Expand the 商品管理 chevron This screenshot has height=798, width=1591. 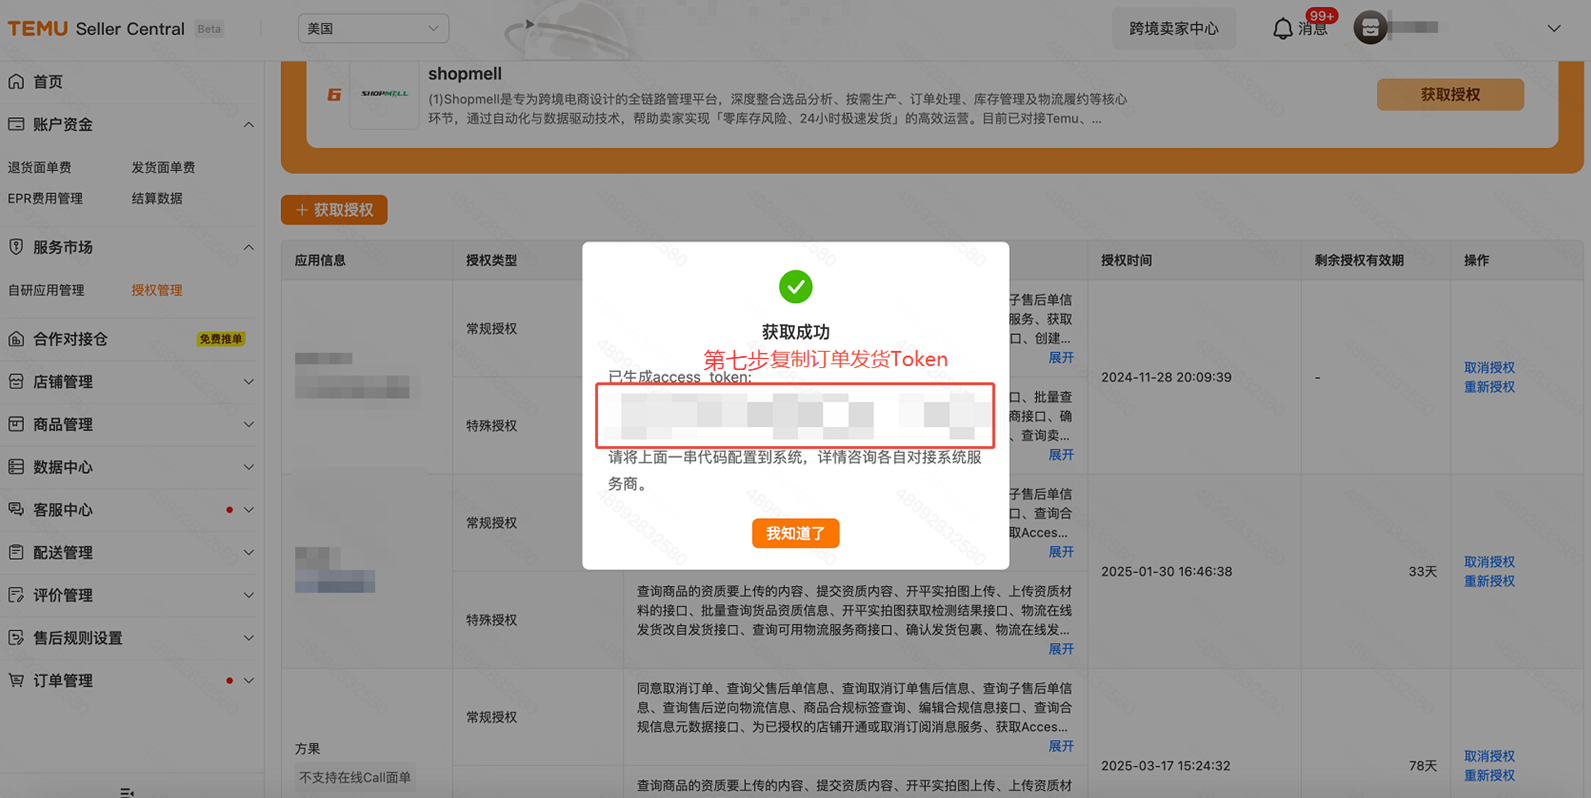(x=248, y=425)
